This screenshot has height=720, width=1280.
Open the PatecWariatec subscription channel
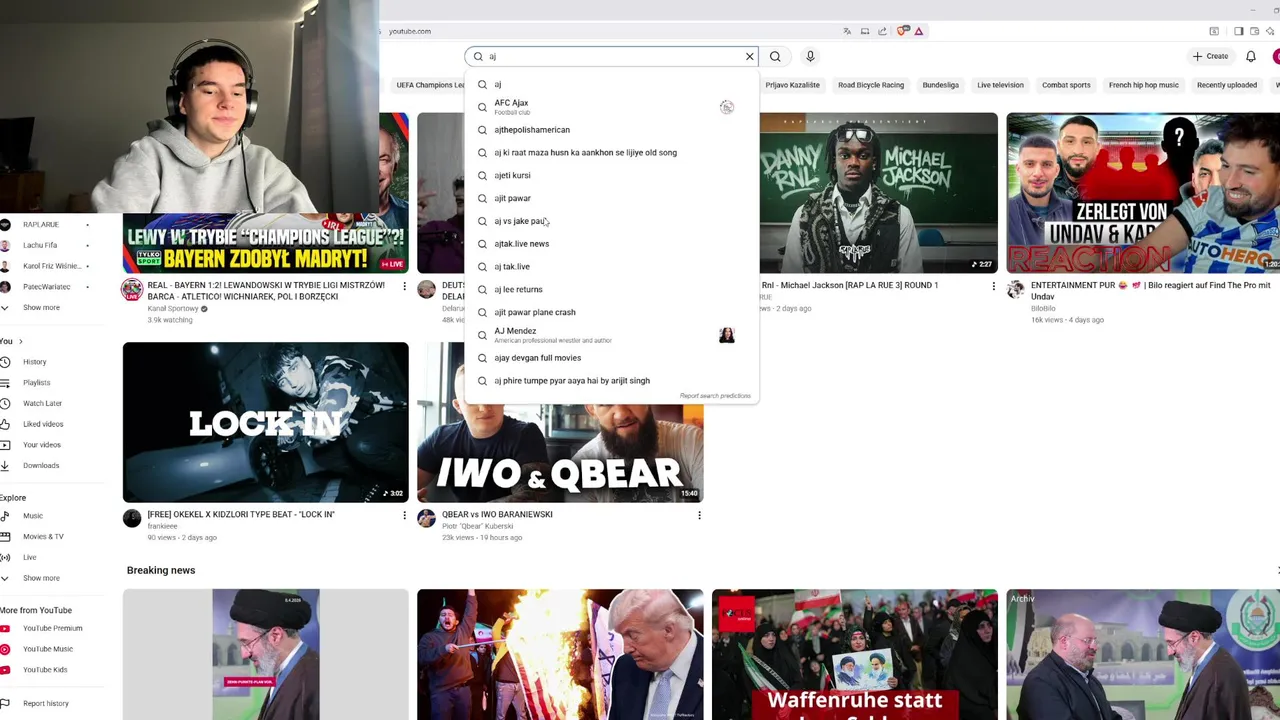[x=46, y=287]
